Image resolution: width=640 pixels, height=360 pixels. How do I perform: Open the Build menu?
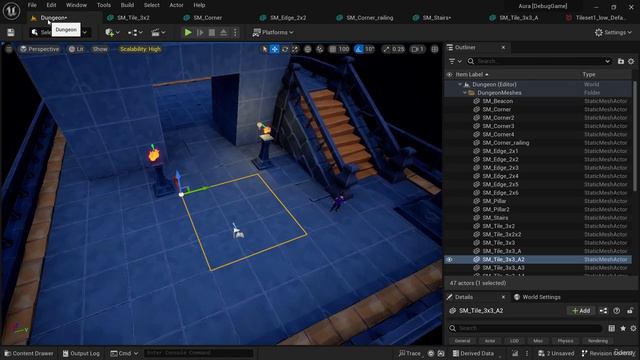pyautogui.click(x=127, y=5)
